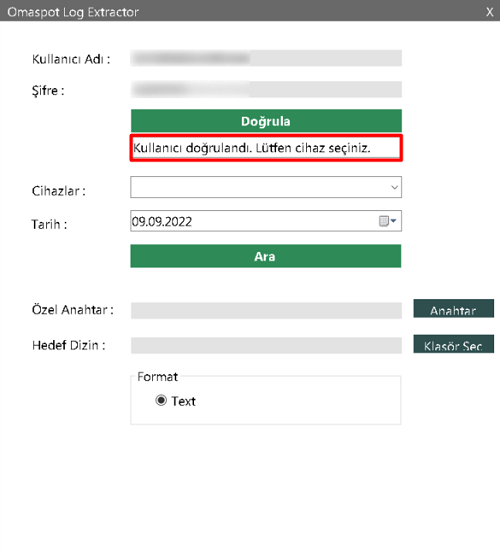The width and height of the screenshot is (500, 556).
Task: Click the Anahtar key button
Action: tap(454, 308)
